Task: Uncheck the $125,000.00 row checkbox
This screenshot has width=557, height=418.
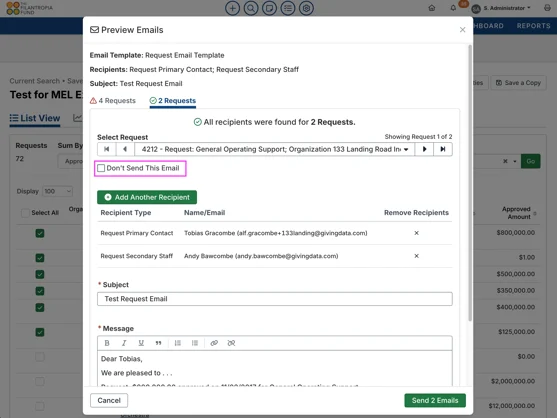Action: 40,332
